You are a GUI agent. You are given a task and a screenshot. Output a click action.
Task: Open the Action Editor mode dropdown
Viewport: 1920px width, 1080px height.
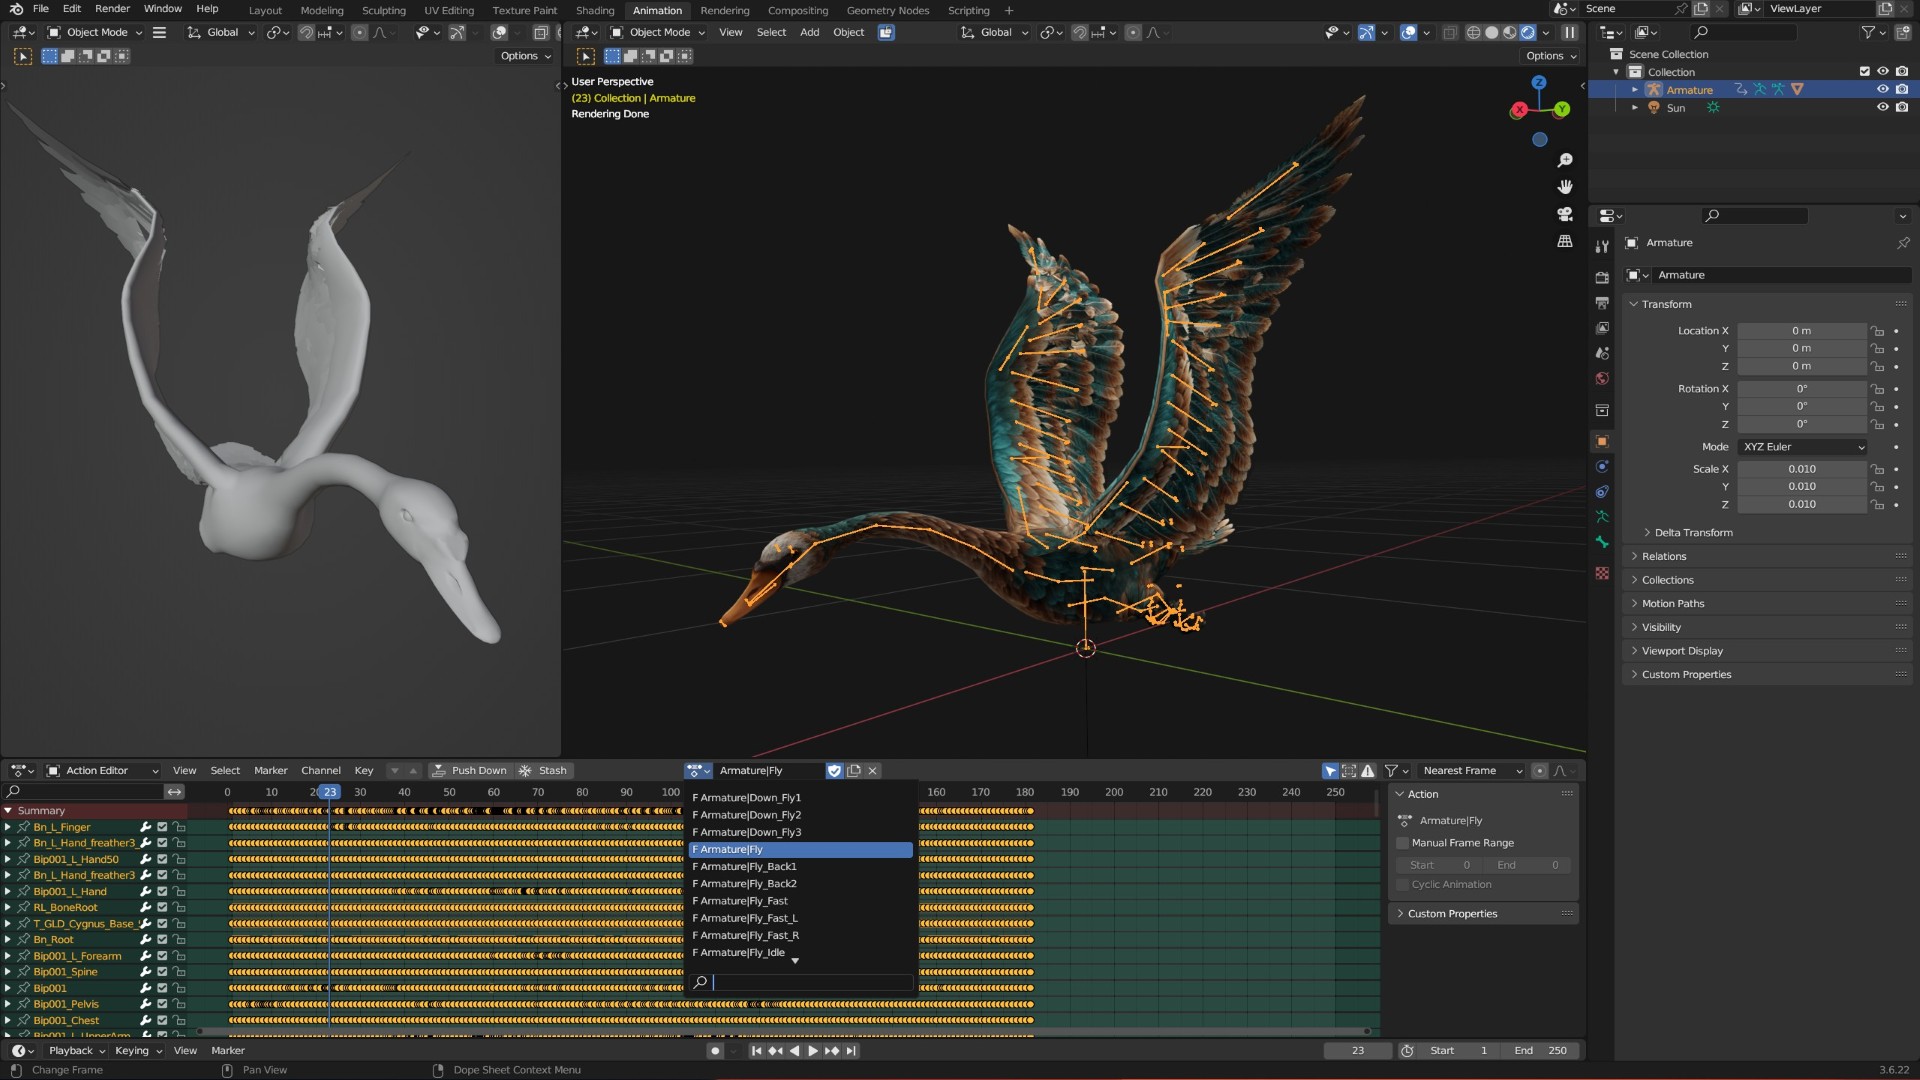(x=103, y=770)
